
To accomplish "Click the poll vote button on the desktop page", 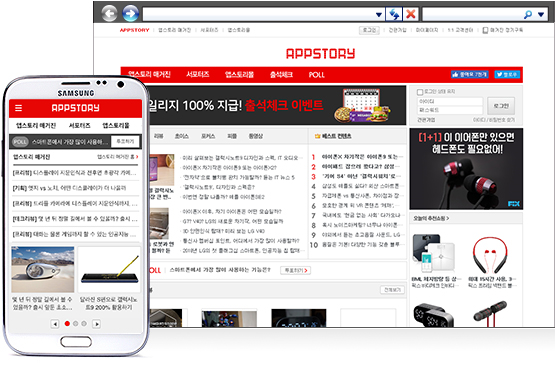I will [296, 270].
